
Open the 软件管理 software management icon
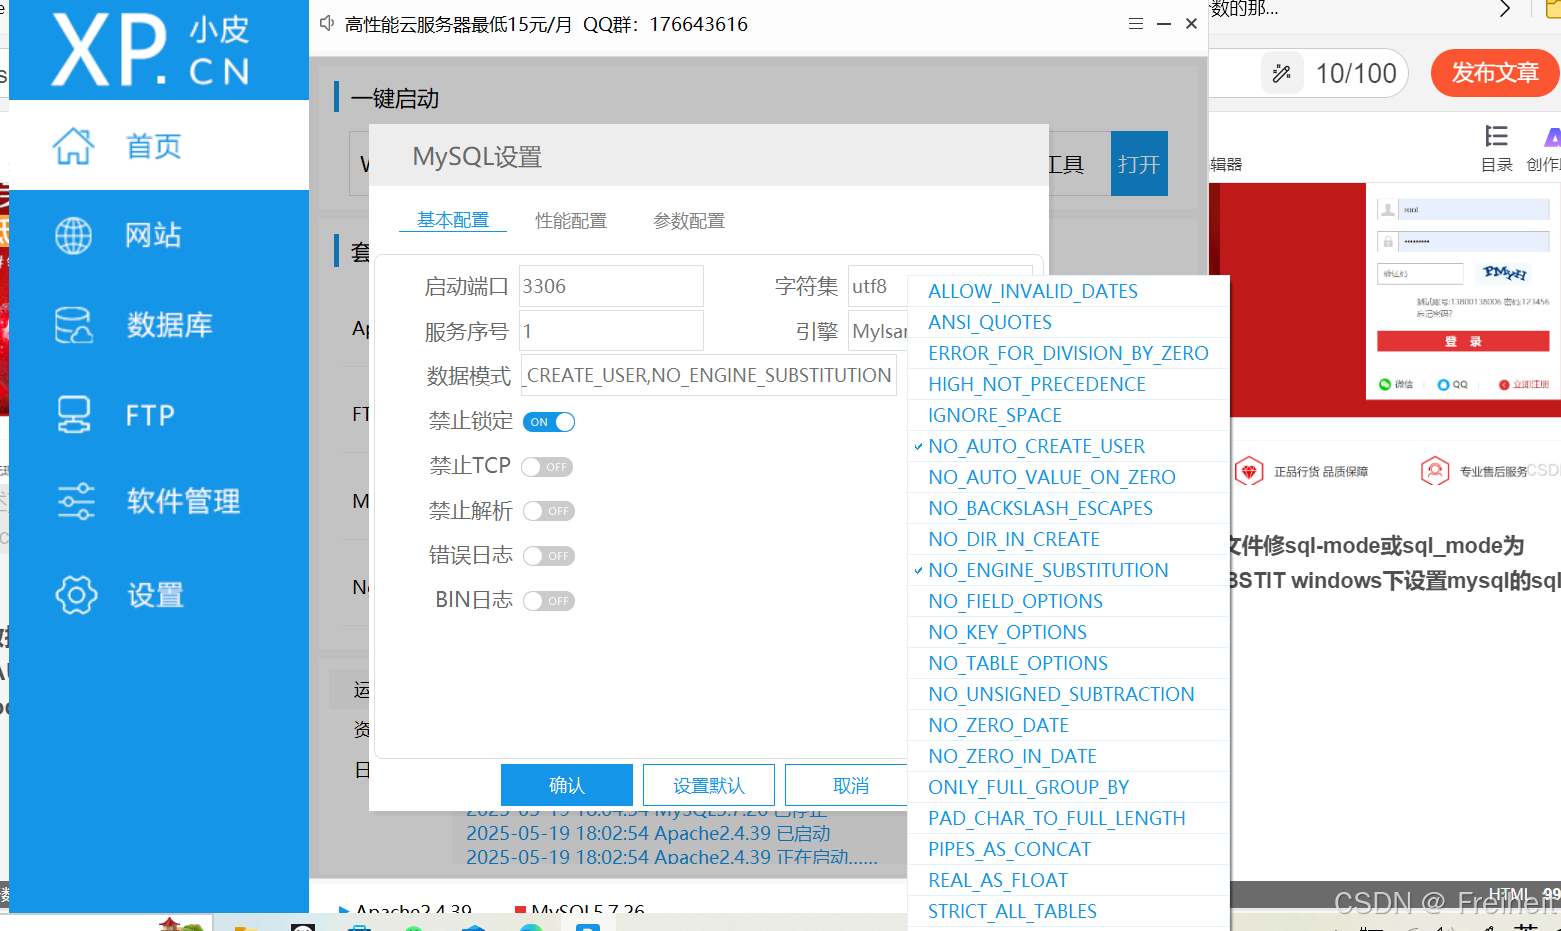point(76,501)
